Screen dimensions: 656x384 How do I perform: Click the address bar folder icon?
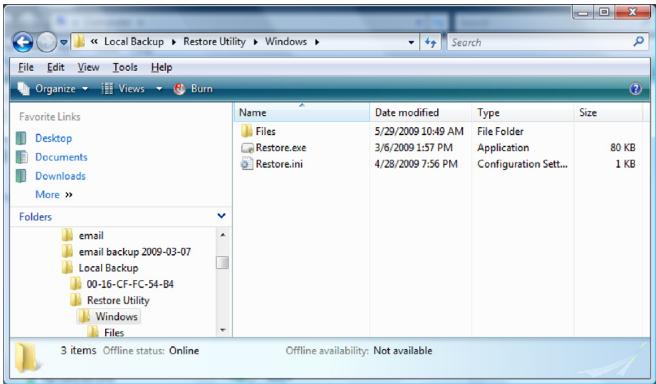[x=79, y=41]
